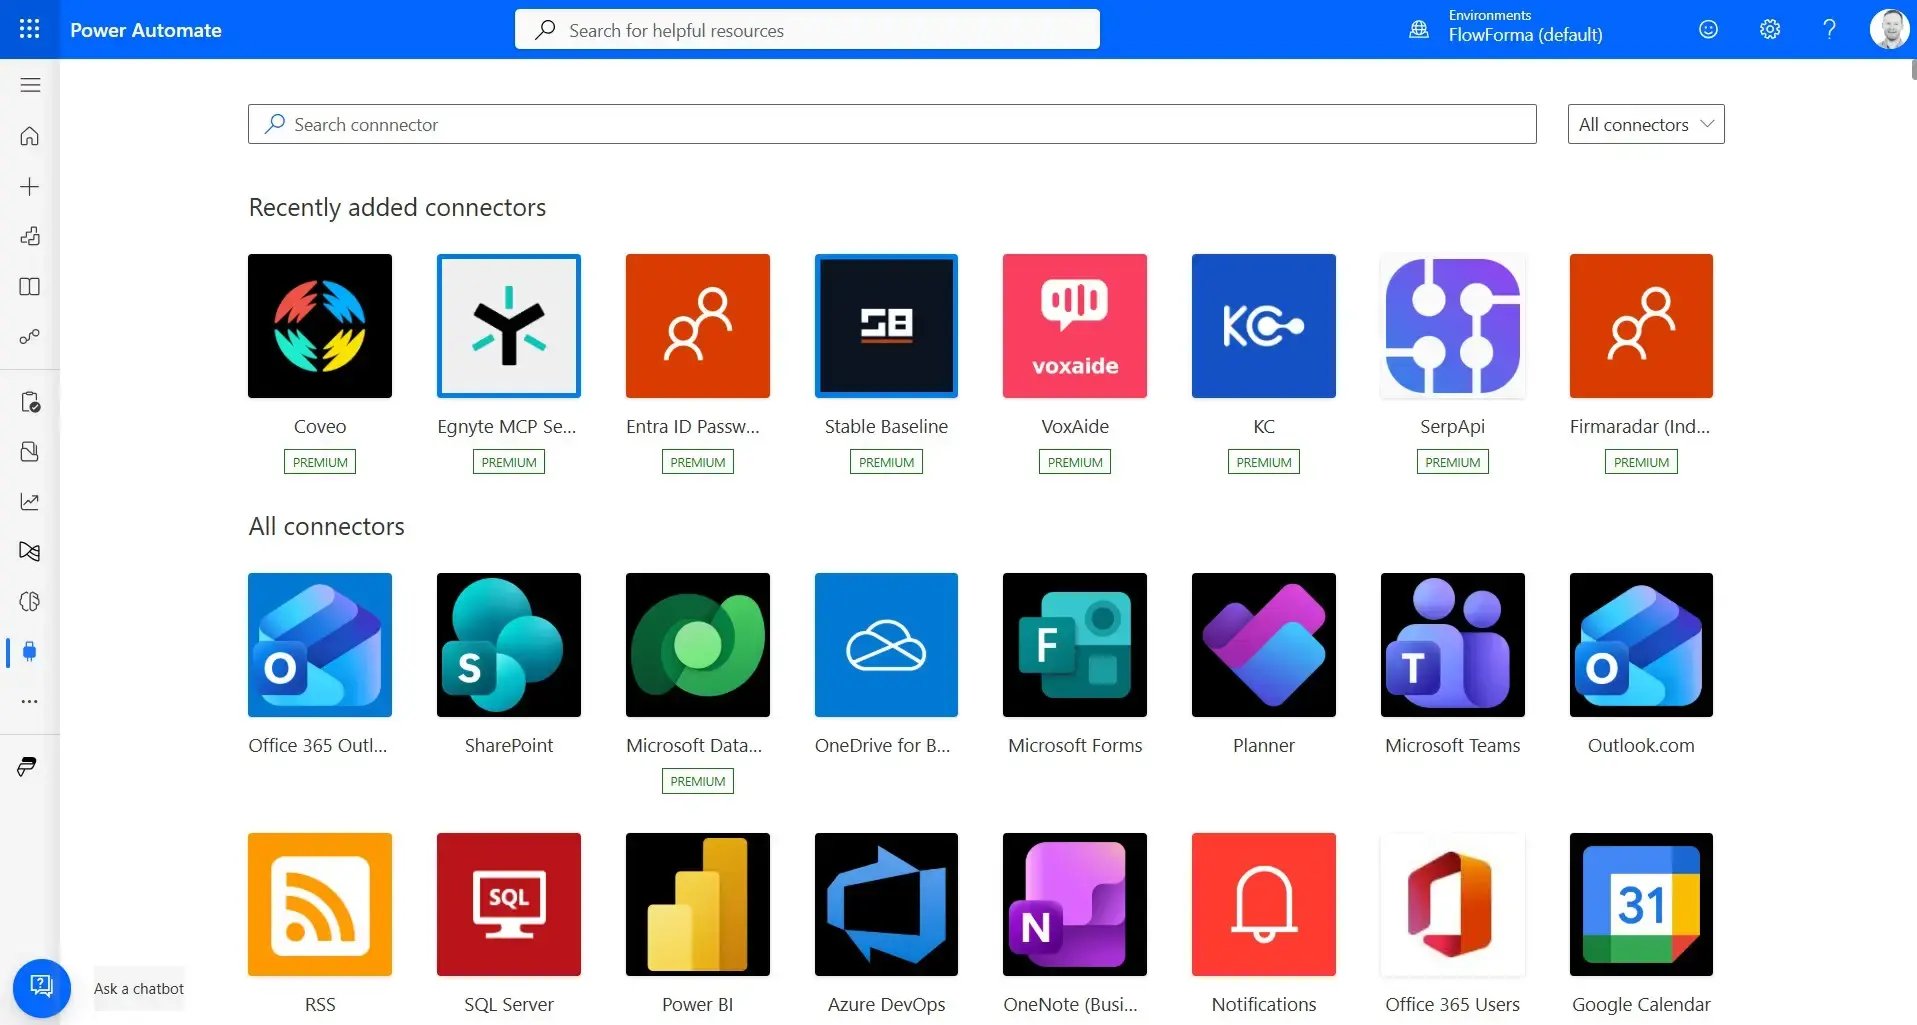The height and width of the screenshot is (1025, 1917).
Task: Select the Planner connector icon
Action: click(1264, 645)
